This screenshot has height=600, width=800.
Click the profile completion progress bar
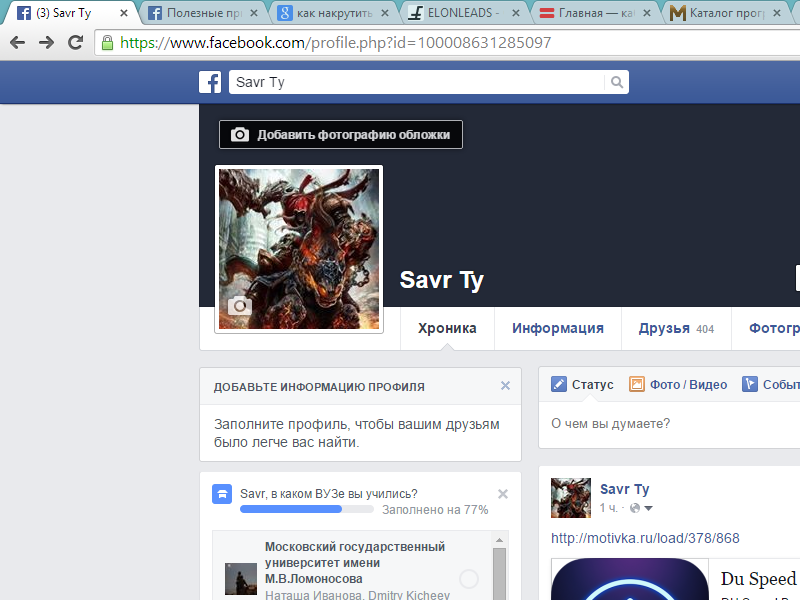[x=307, y=509]
